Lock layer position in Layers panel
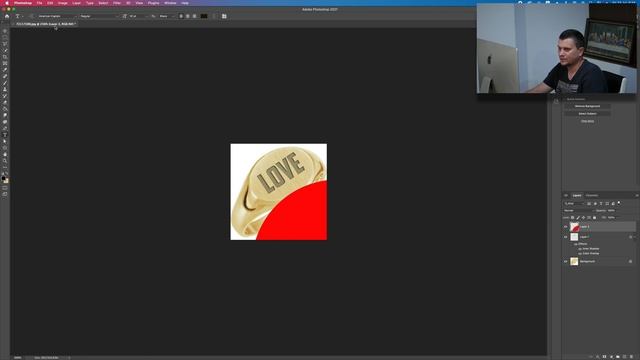The width and height of the screenshot is (640, 360). click(x=583, y=218)
